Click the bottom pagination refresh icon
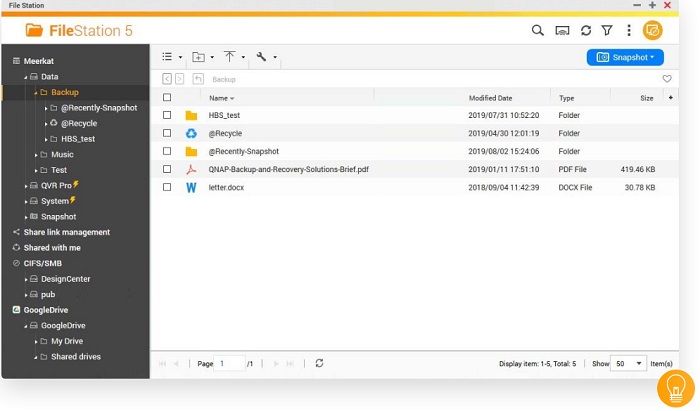Viewport: 700px width, 411px height. [319, 363]
